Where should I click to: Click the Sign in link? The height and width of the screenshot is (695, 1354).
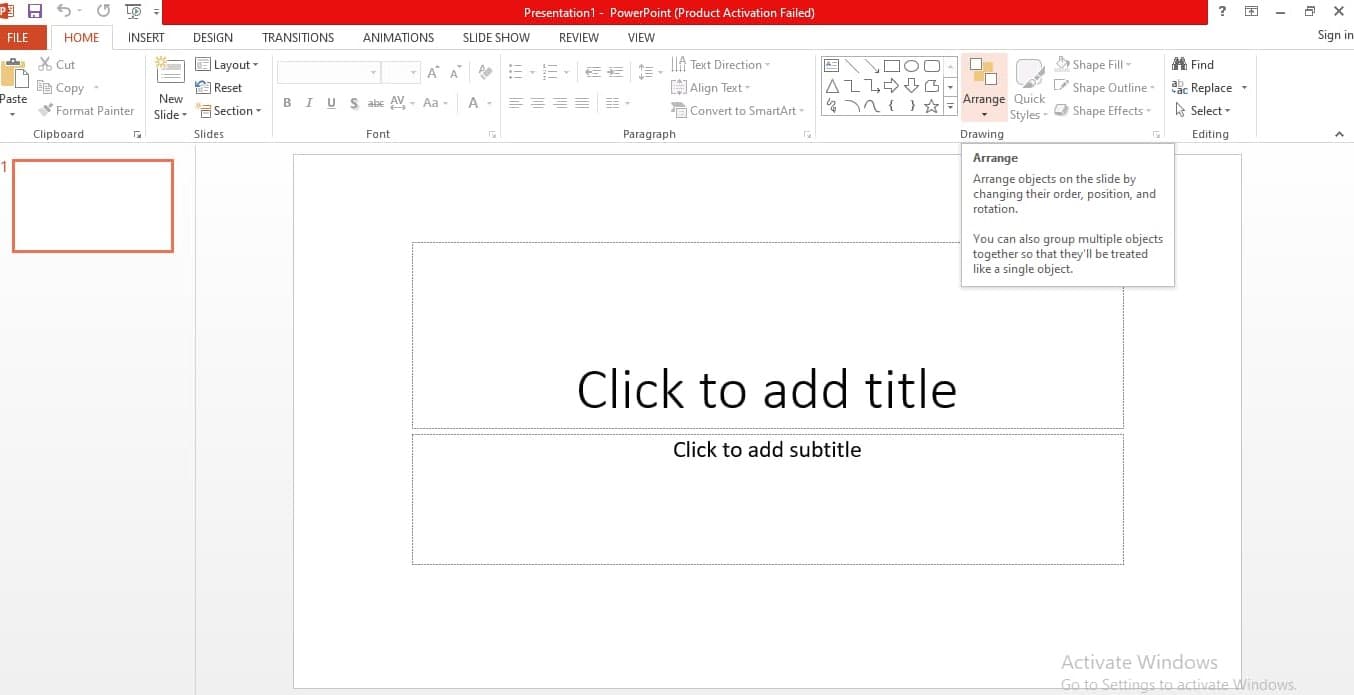pos(1334,35)
